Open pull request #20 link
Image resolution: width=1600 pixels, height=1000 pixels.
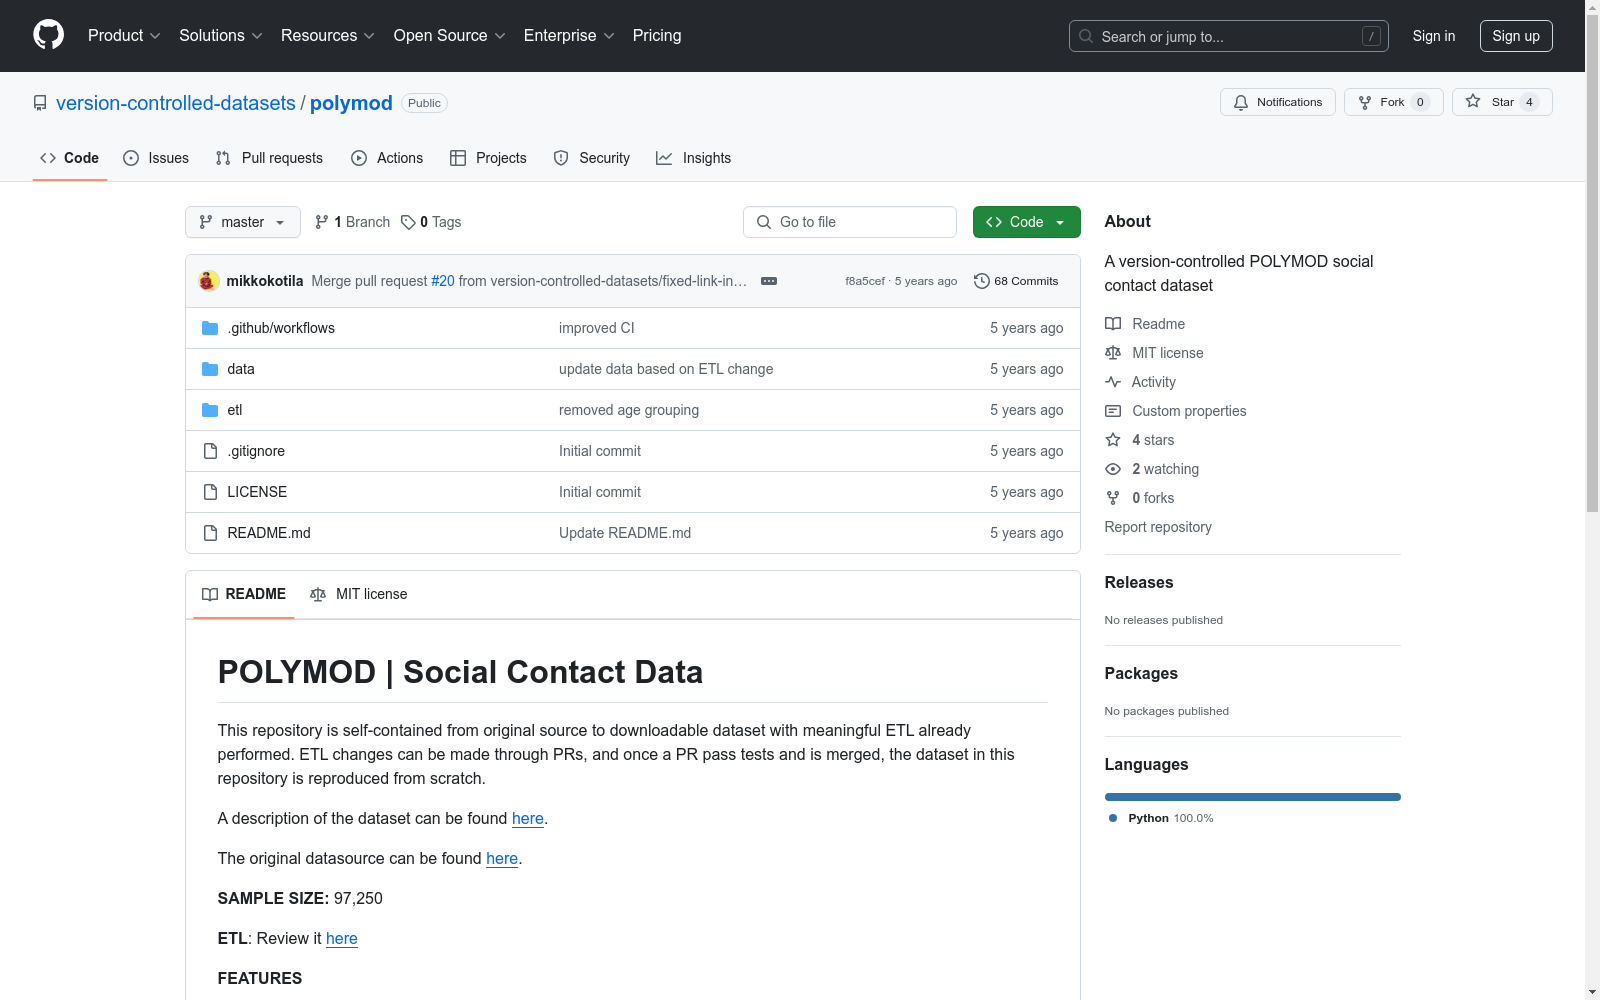(x=443, y=281)
